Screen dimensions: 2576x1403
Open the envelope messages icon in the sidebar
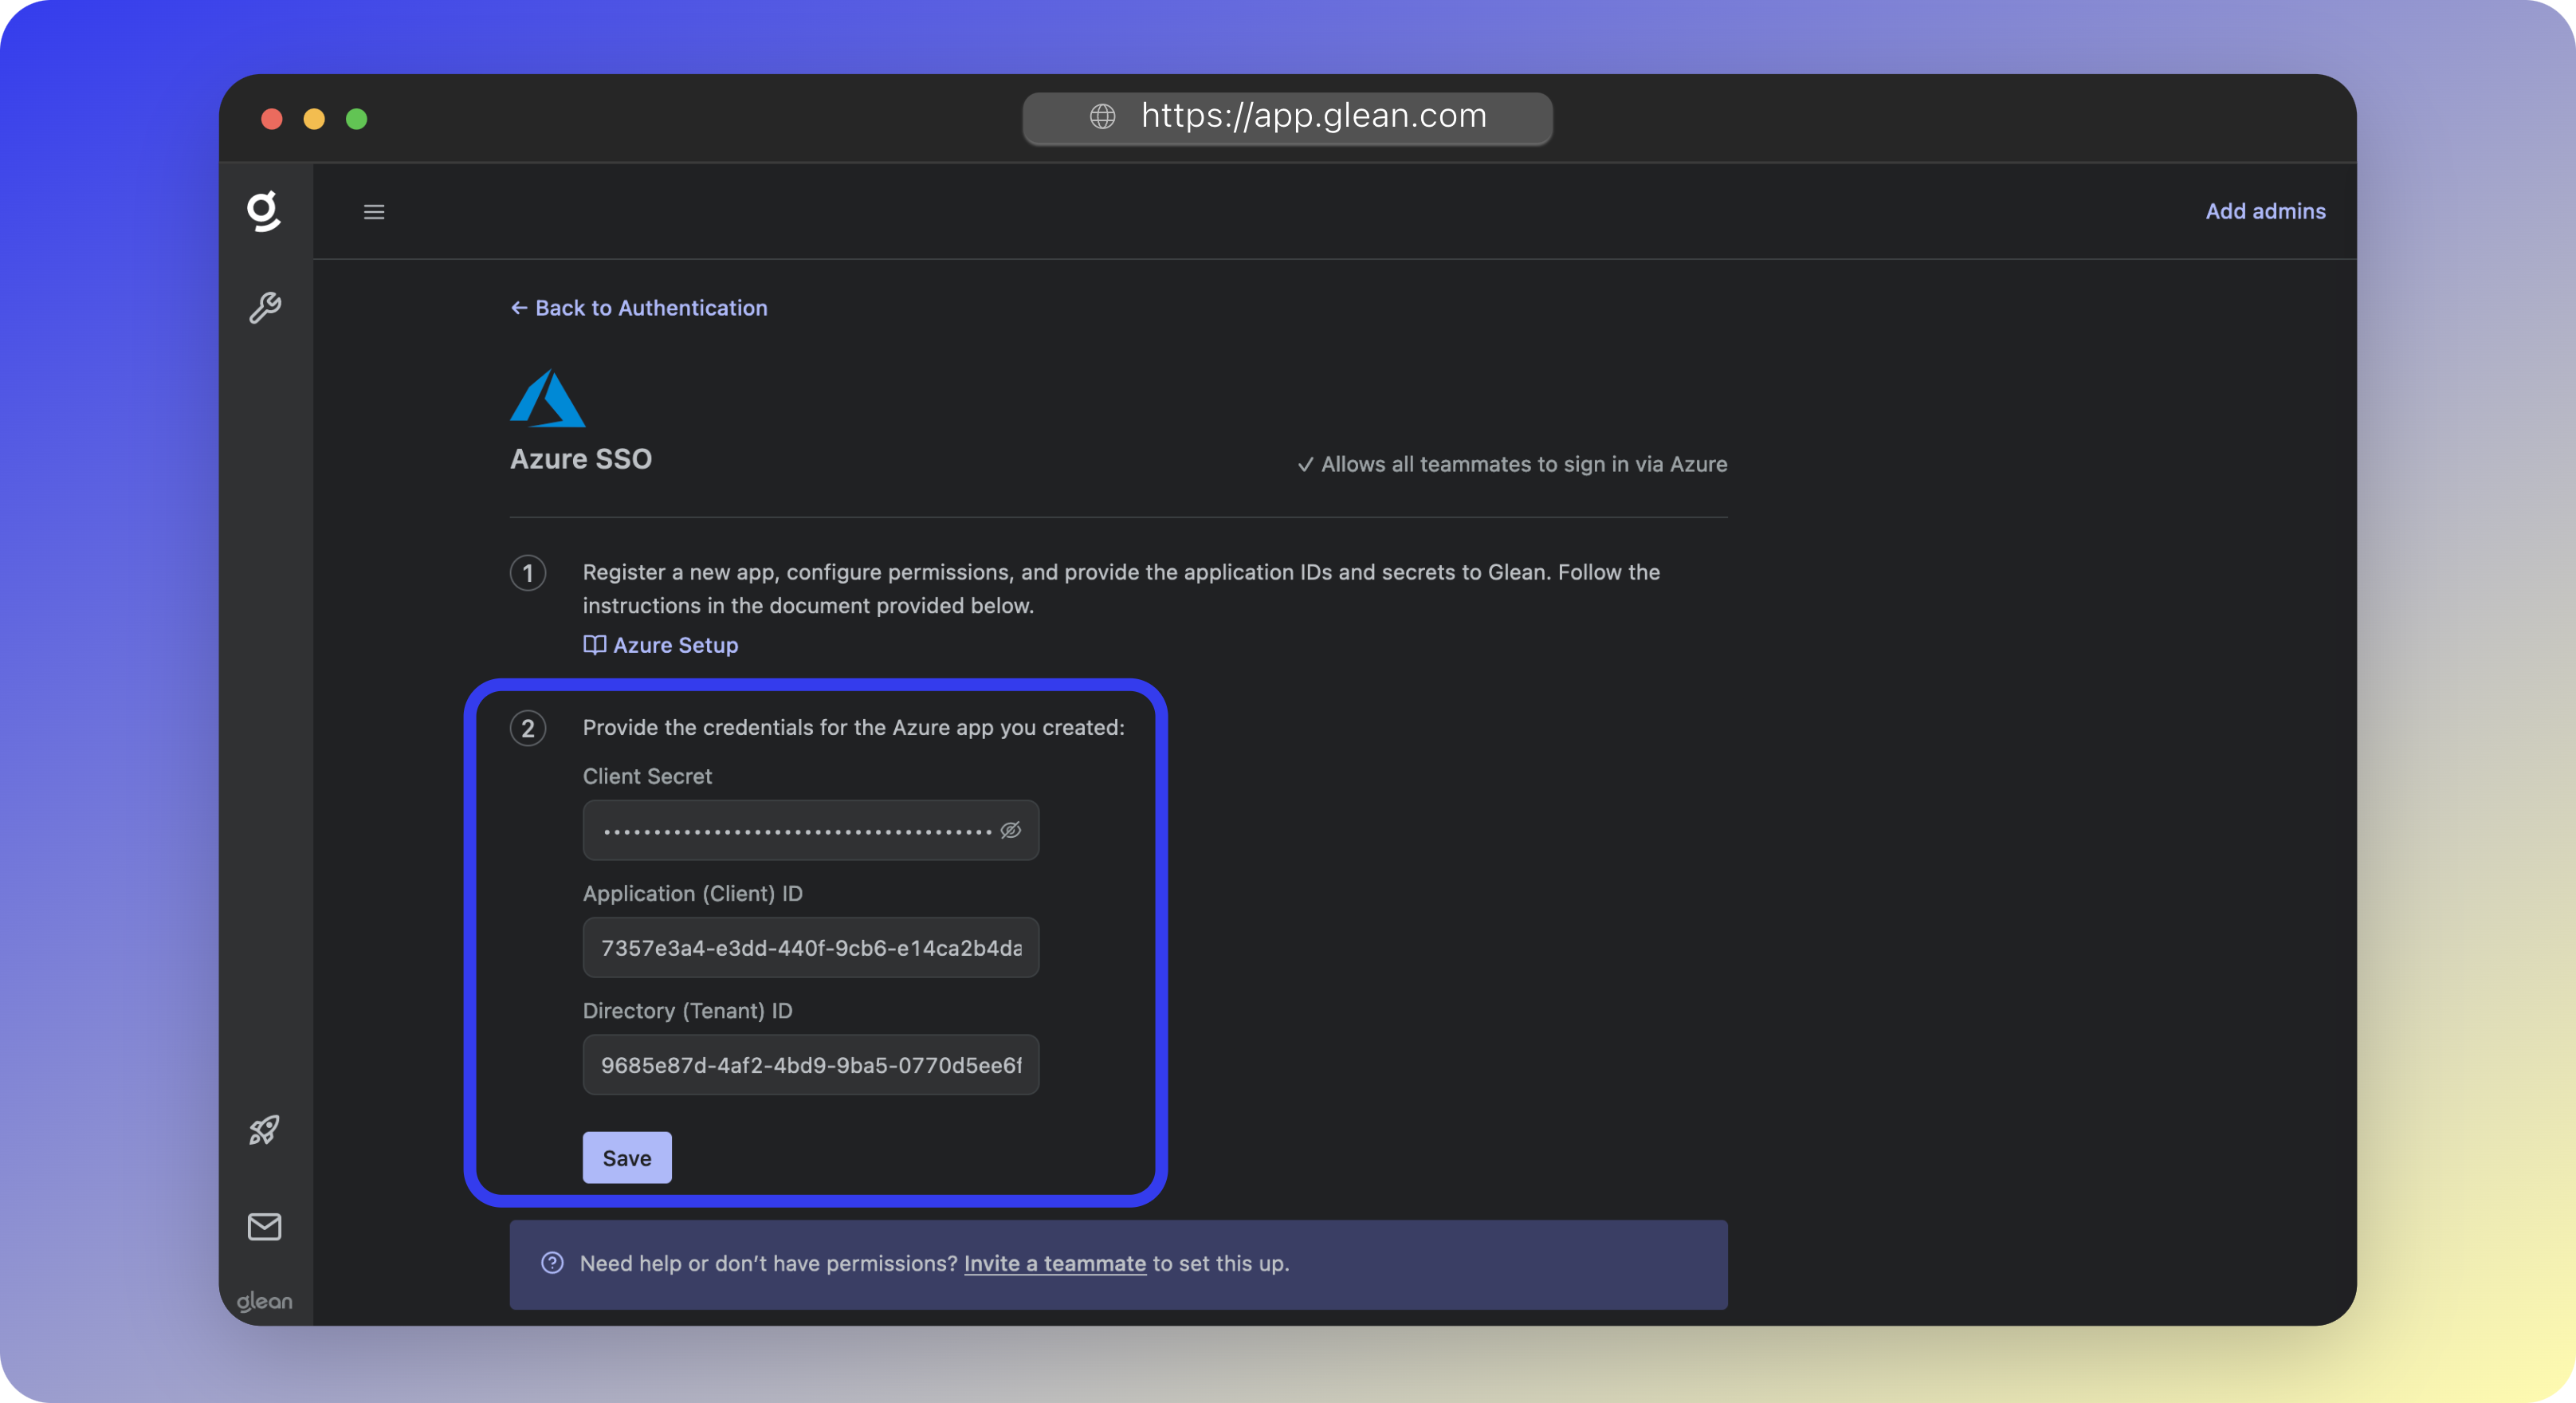tap(264, 1227)
